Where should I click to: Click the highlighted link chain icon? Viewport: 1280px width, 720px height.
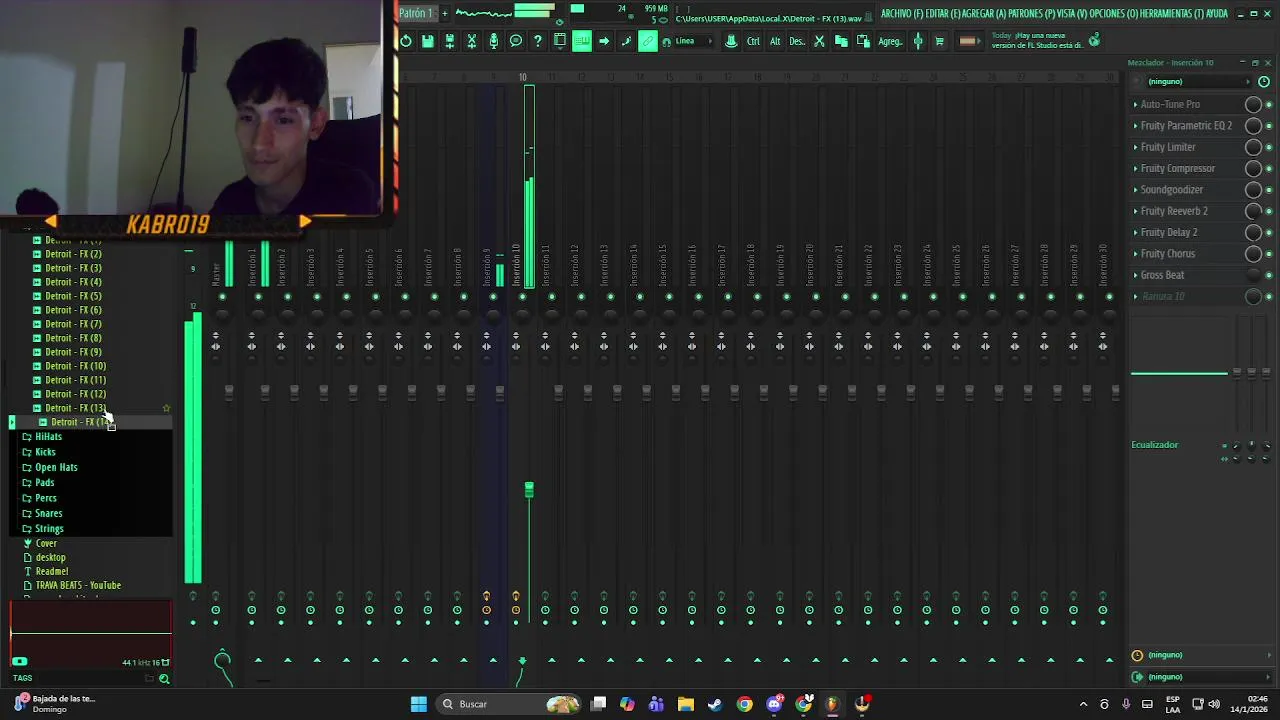click(648, 41)
